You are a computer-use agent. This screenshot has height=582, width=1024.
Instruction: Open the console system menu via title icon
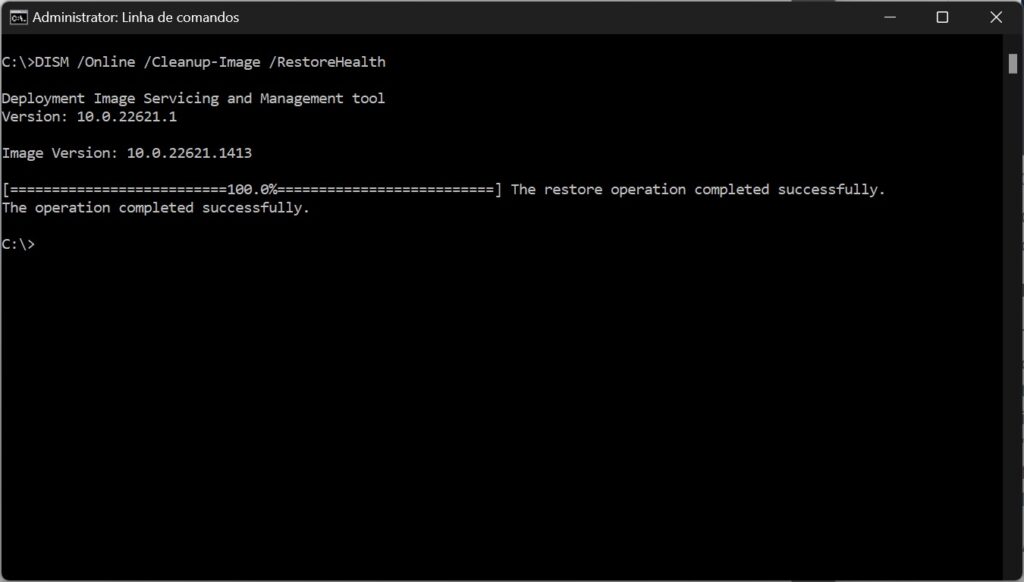coord(18,16)
